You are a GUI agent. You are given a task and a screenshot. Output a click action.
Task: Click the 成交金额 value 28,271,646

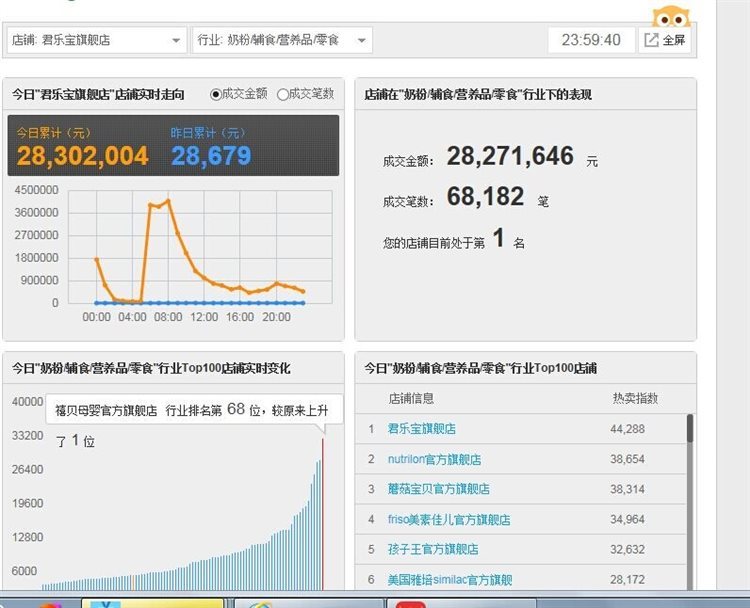coord(510,156)
